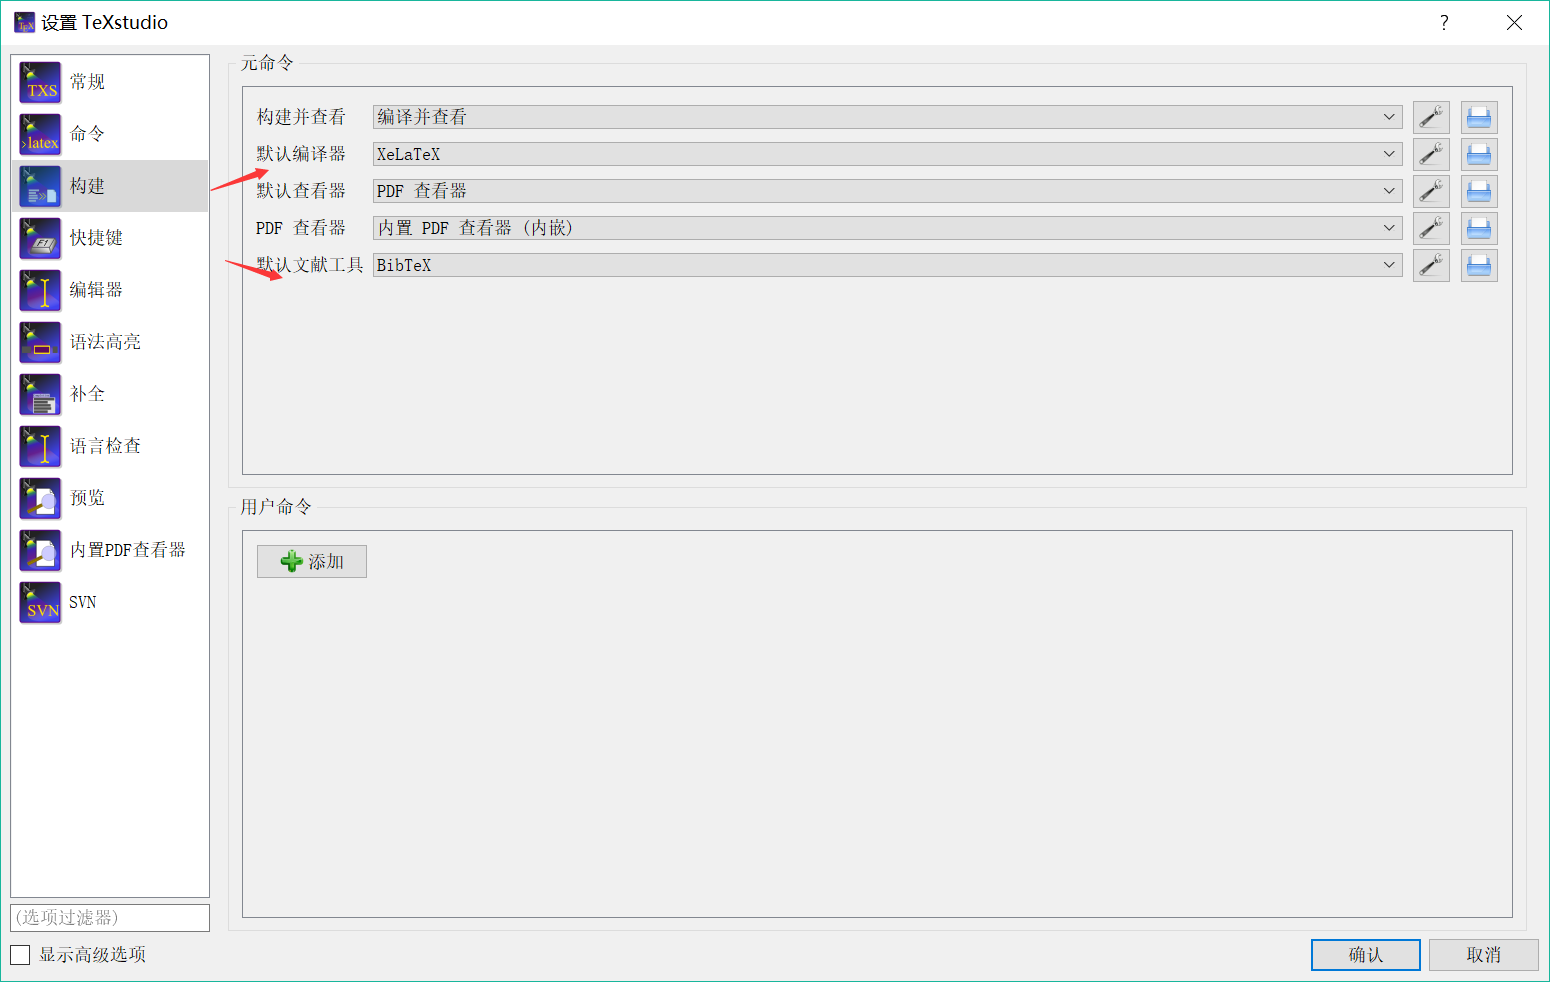The width and height of the screenshot is (1550, 982).
Task: Open the 默认编译器 XeLaTeX dropdown
Action: click(x=887, y=154)
